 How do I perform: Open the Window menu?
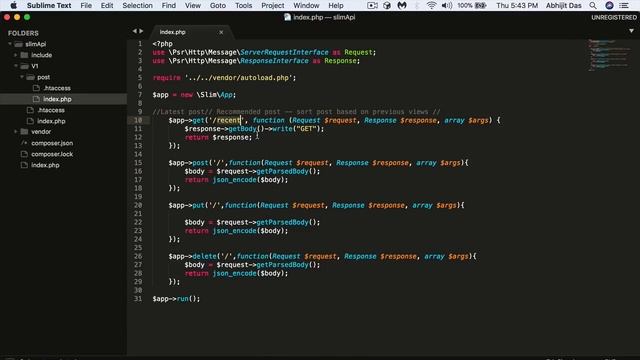[x=306, y=5]
